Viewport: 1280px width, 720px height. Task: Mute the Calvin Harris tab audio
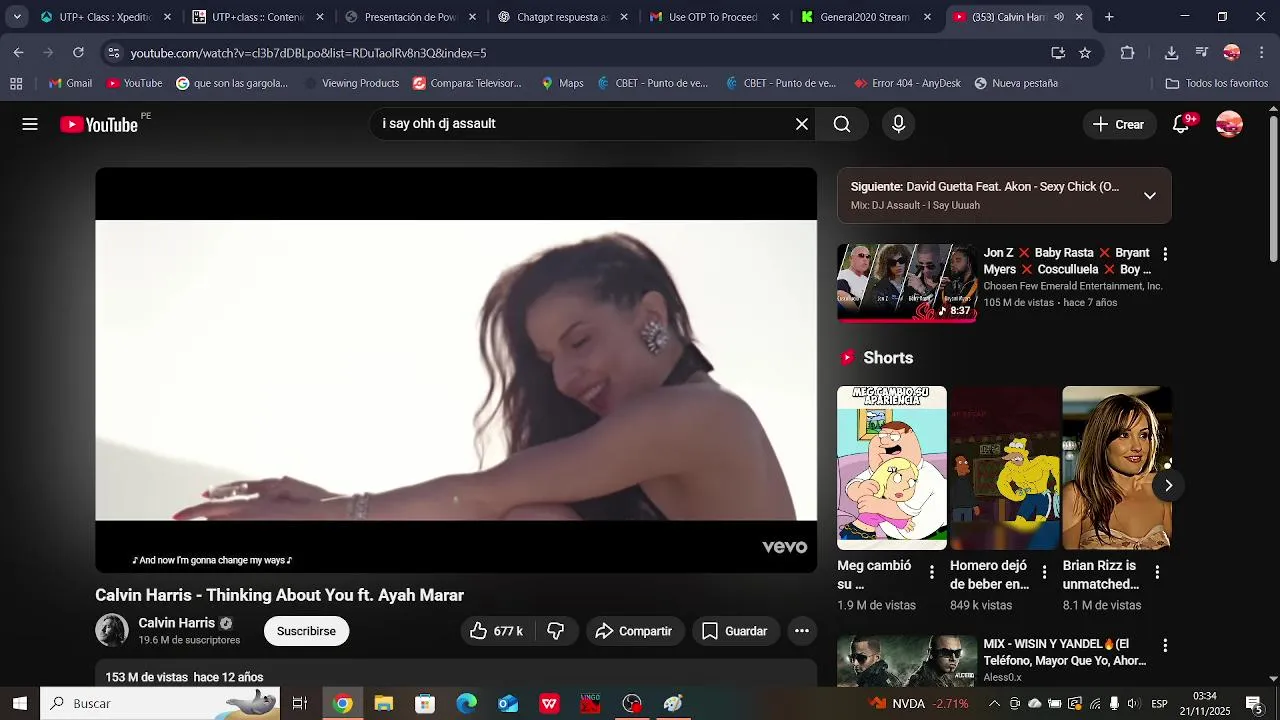pyautogui.click(x=1058, y=17)
